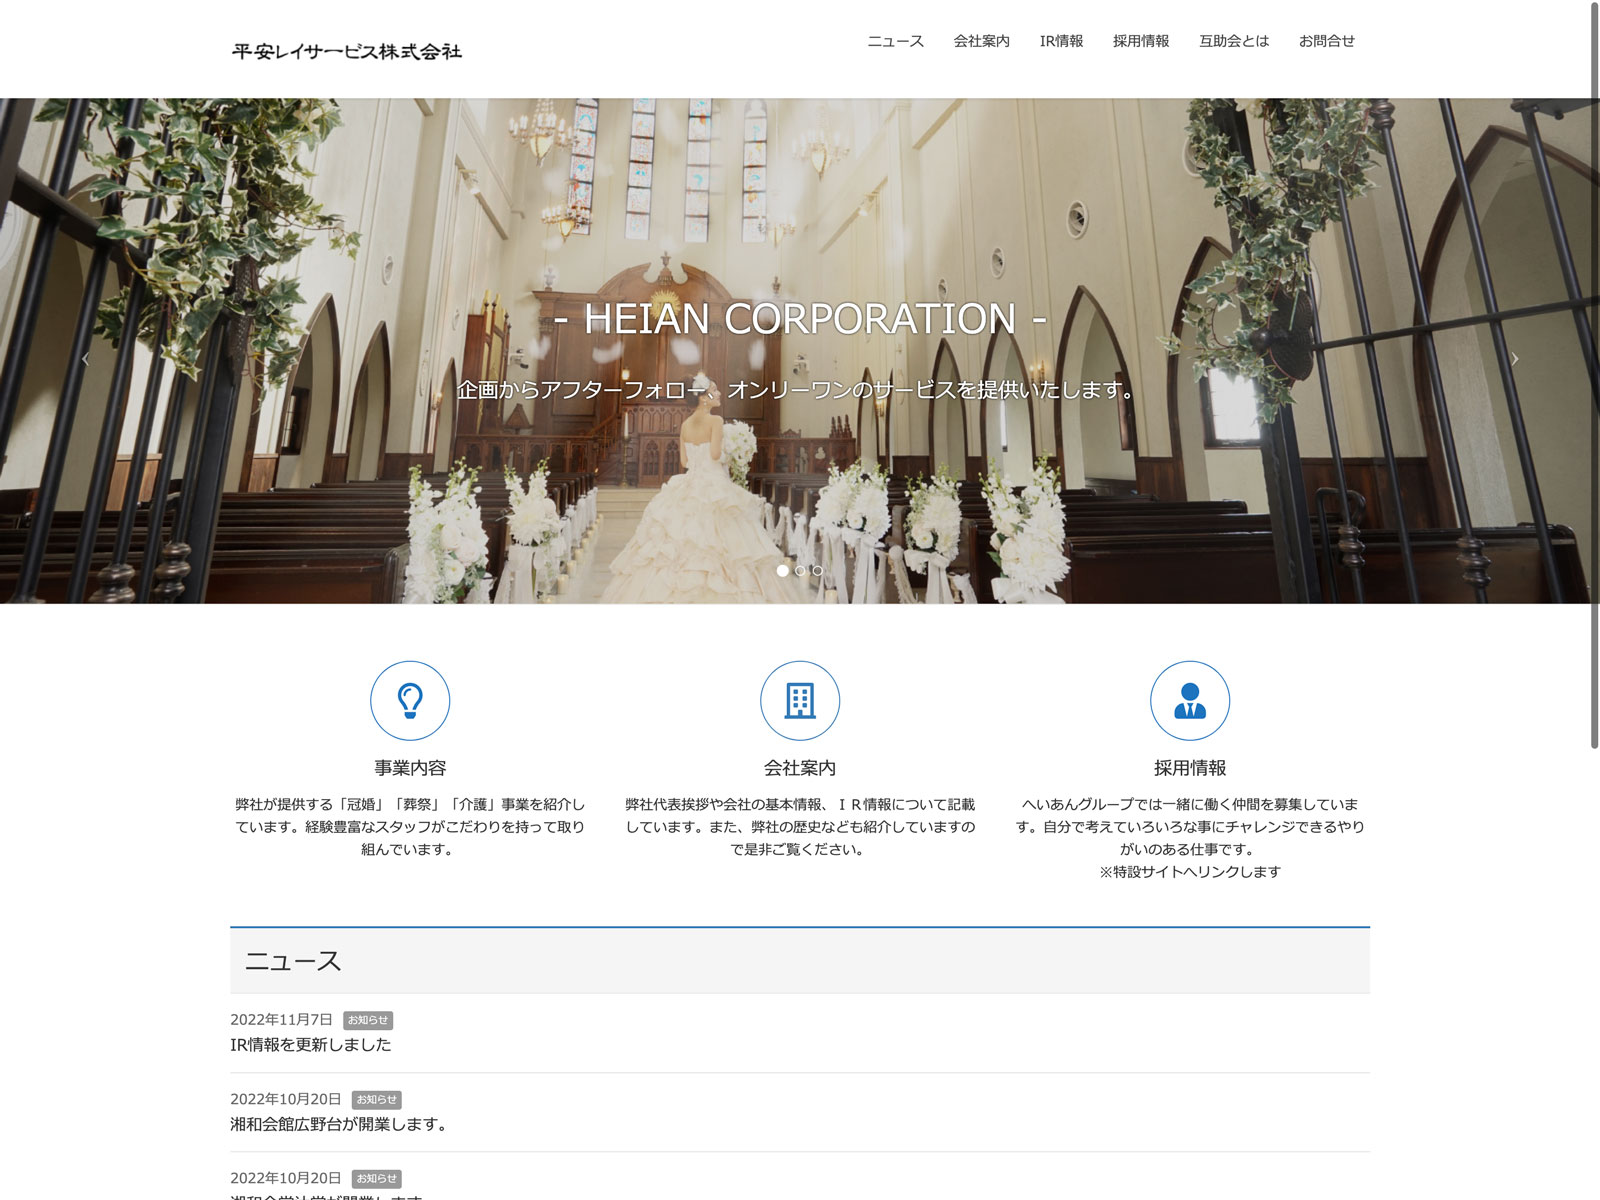Viewport: 1600px width, 1200px height.
Task: Open 採用情報 in the top navigation
Action: click(1141, 41)
